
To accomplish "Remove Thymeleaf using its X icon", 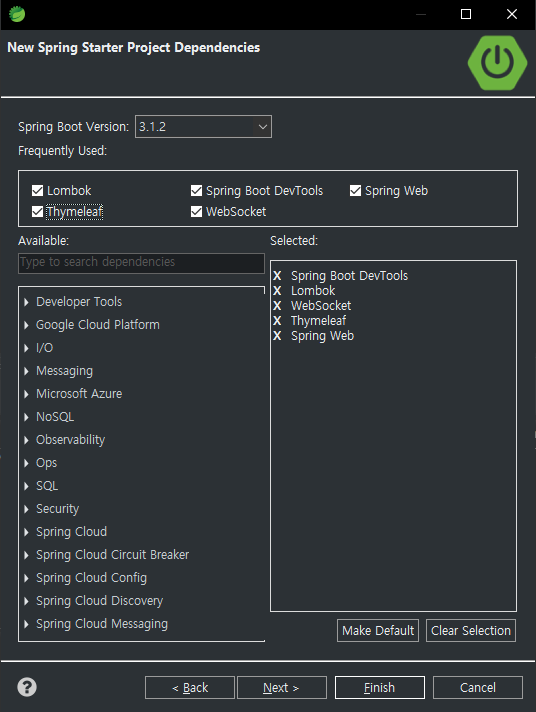I will (277, 321).
